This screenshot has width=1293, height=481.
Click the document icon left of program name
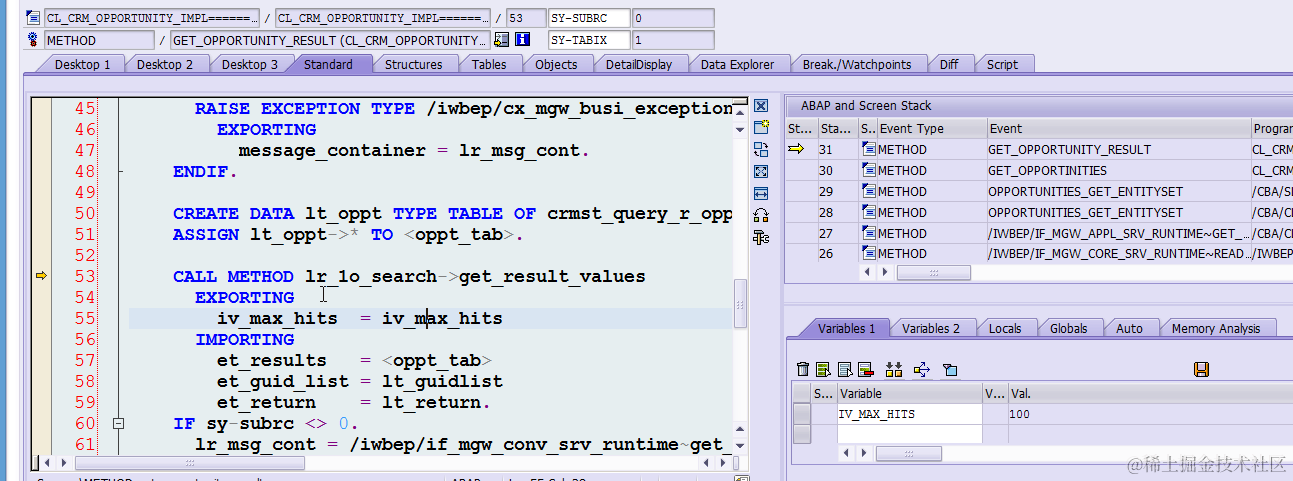tap(34, 18)
